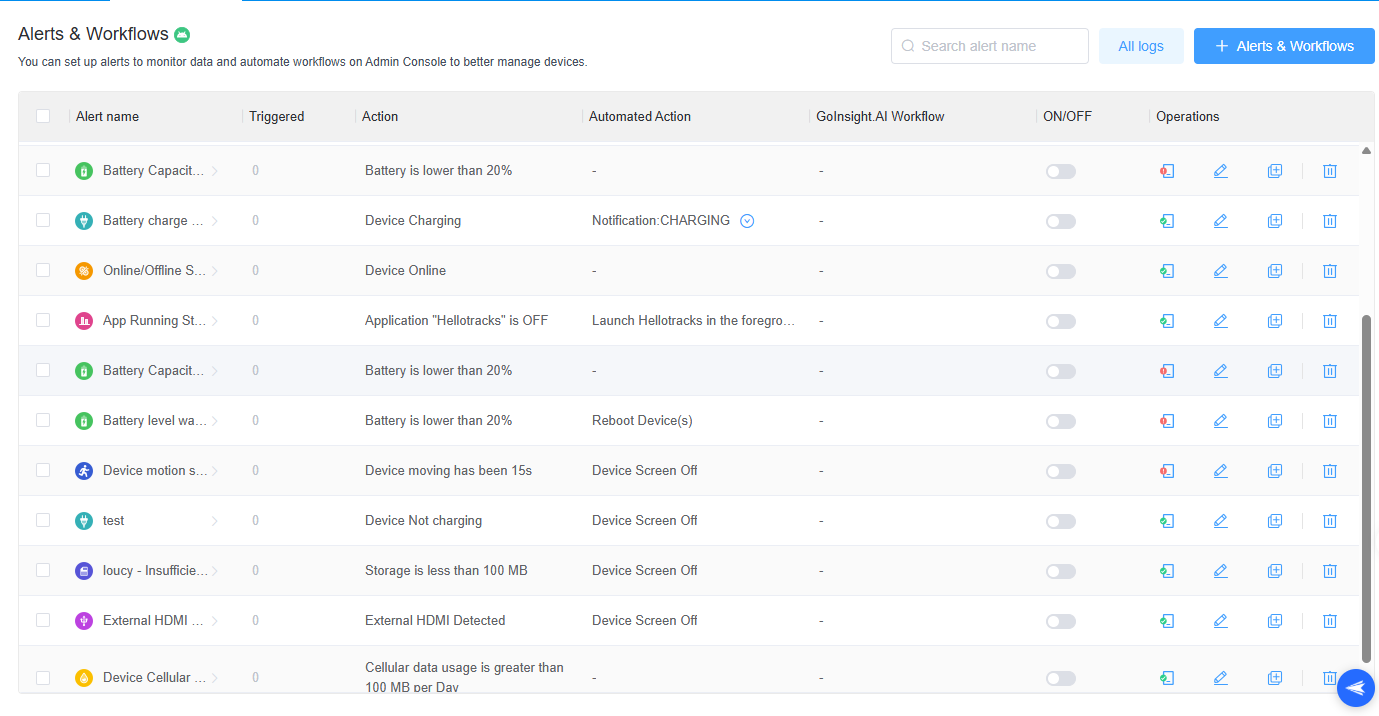Expand the Device motion alert chevron
1379x716 pixels.
(x=214, y=471)
